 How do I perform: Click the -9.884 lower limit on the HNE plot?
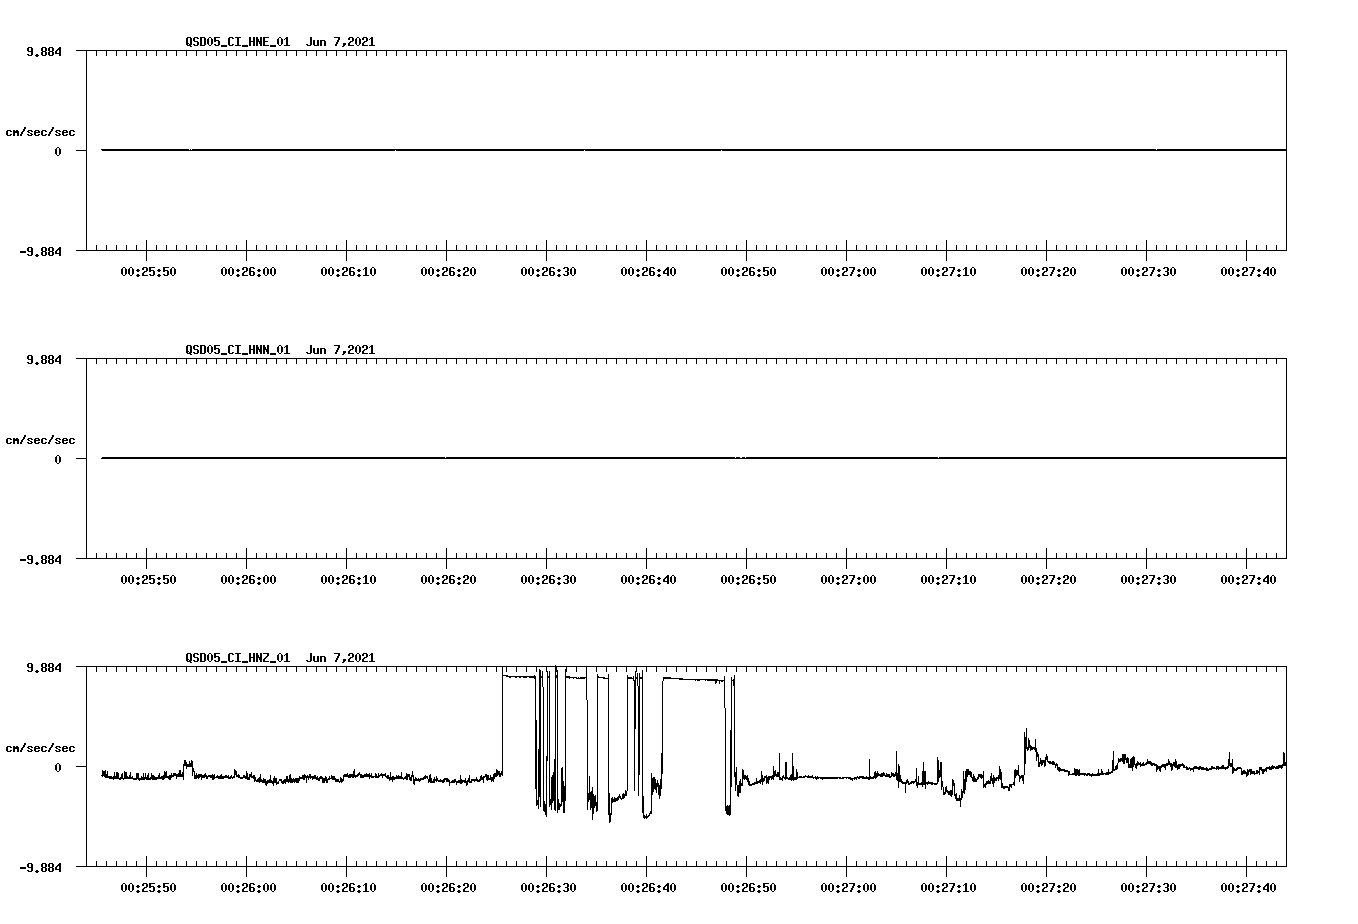pos(40,251)
